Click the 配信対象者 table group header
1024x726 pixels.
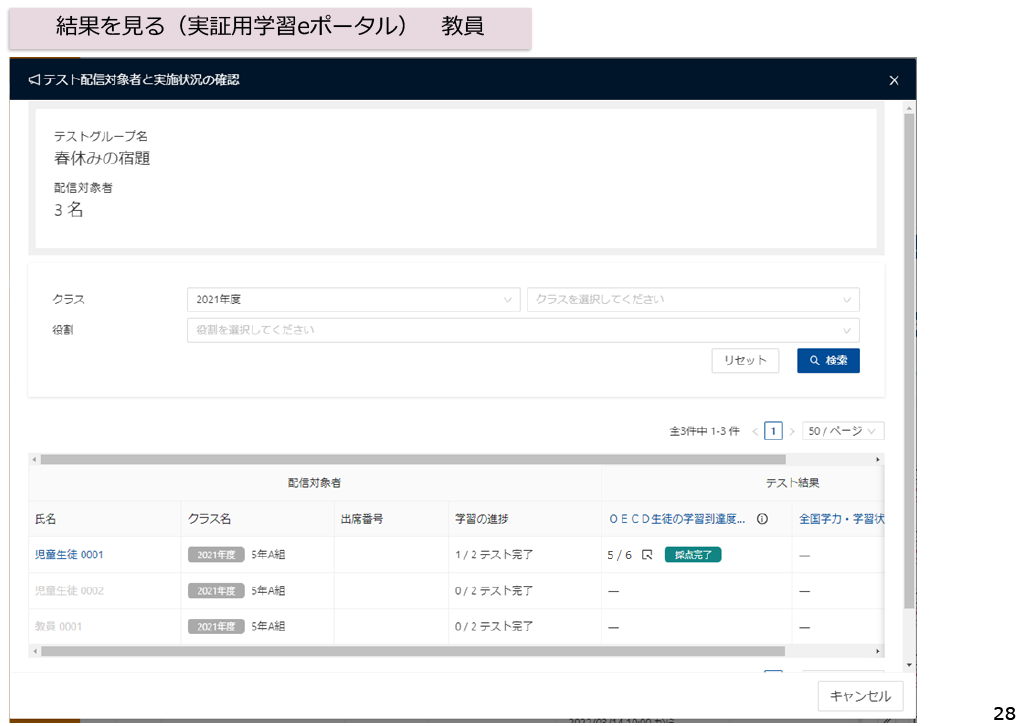314,483
